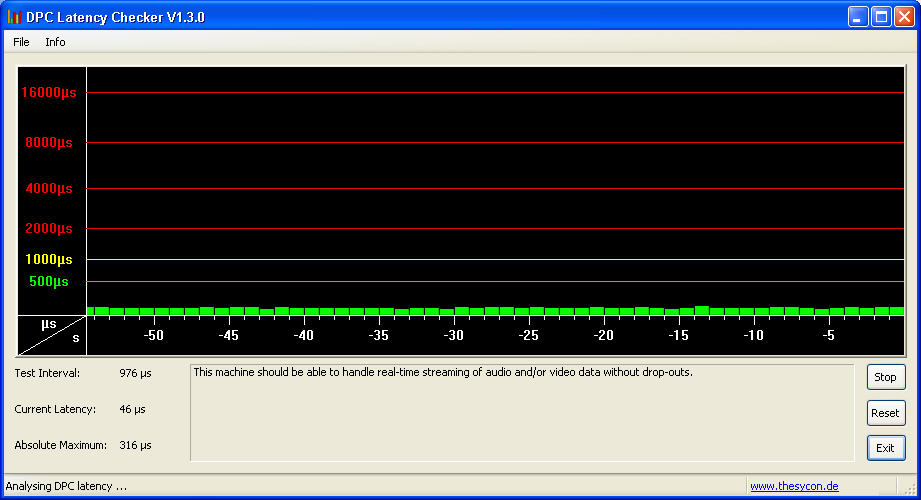Open the www.thesycon.de link
Viewport: 921px width, 500px height.
pos(794,486)
